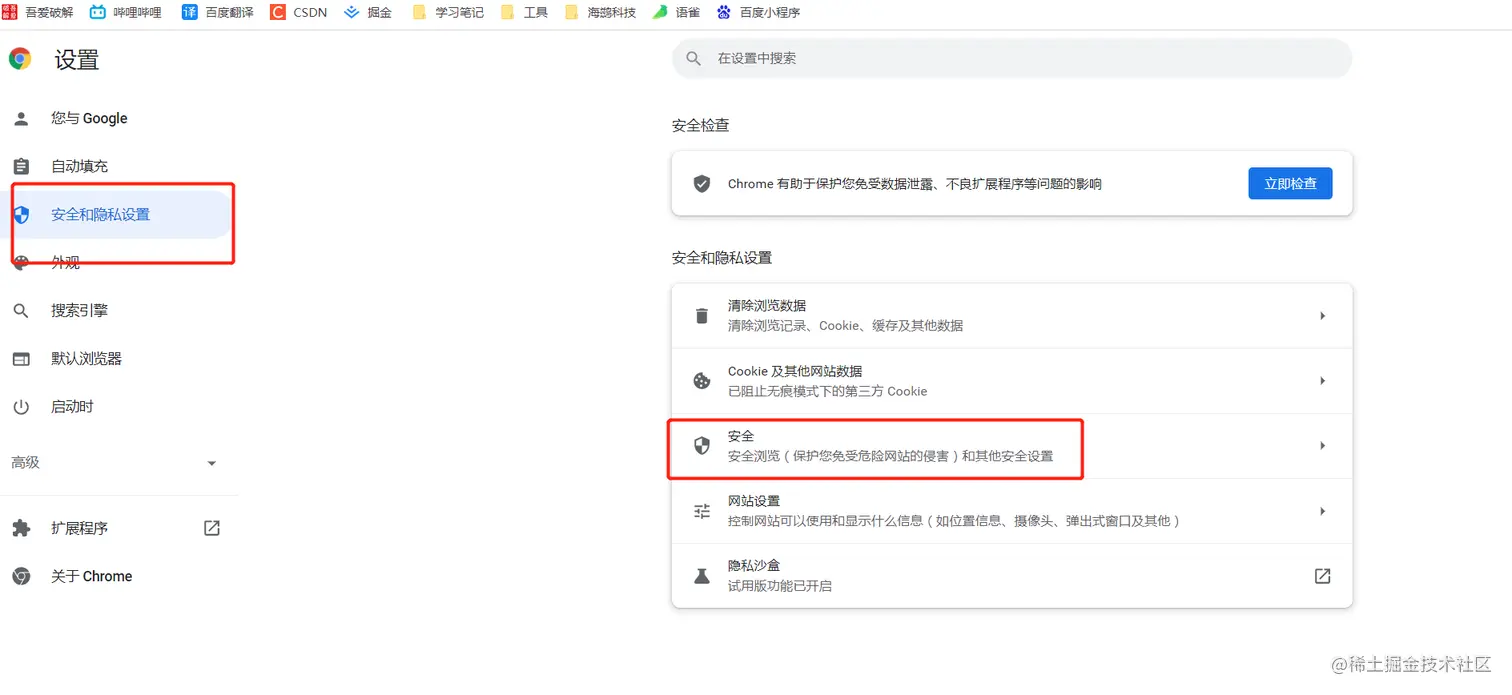Open the 清除浏览数据 row

pos(1012,316)
